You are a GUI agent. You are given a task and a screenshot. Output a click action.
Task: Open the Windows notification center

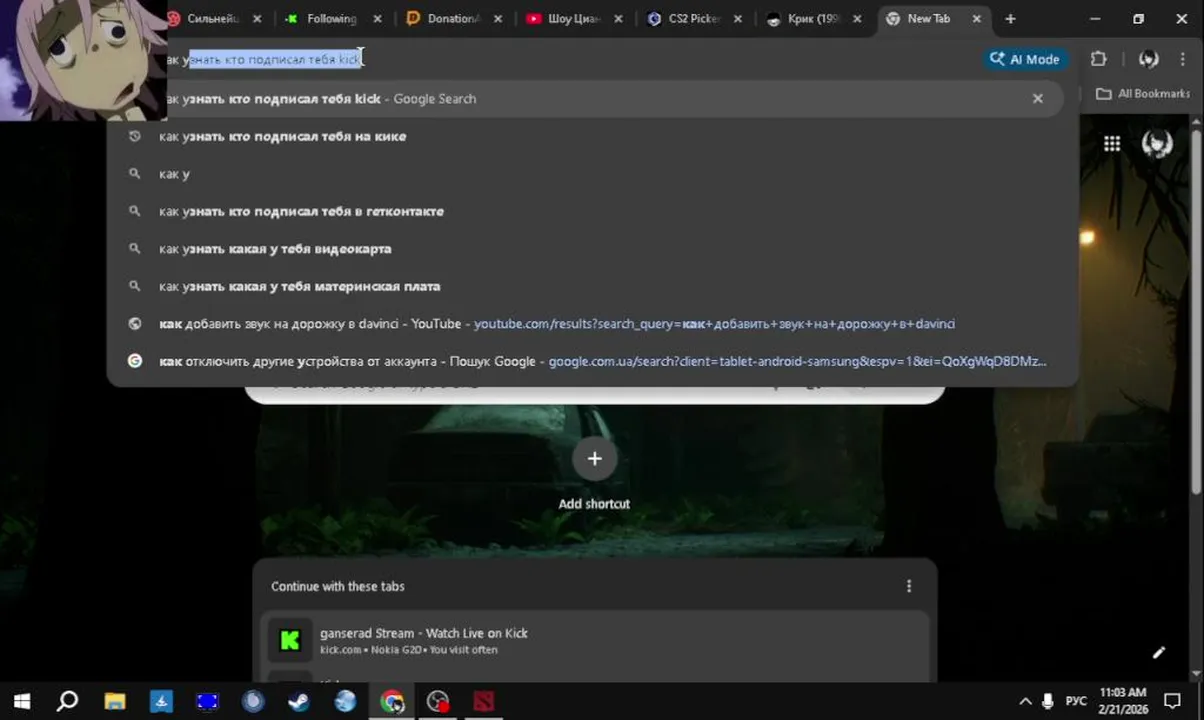coord(1173,701)
